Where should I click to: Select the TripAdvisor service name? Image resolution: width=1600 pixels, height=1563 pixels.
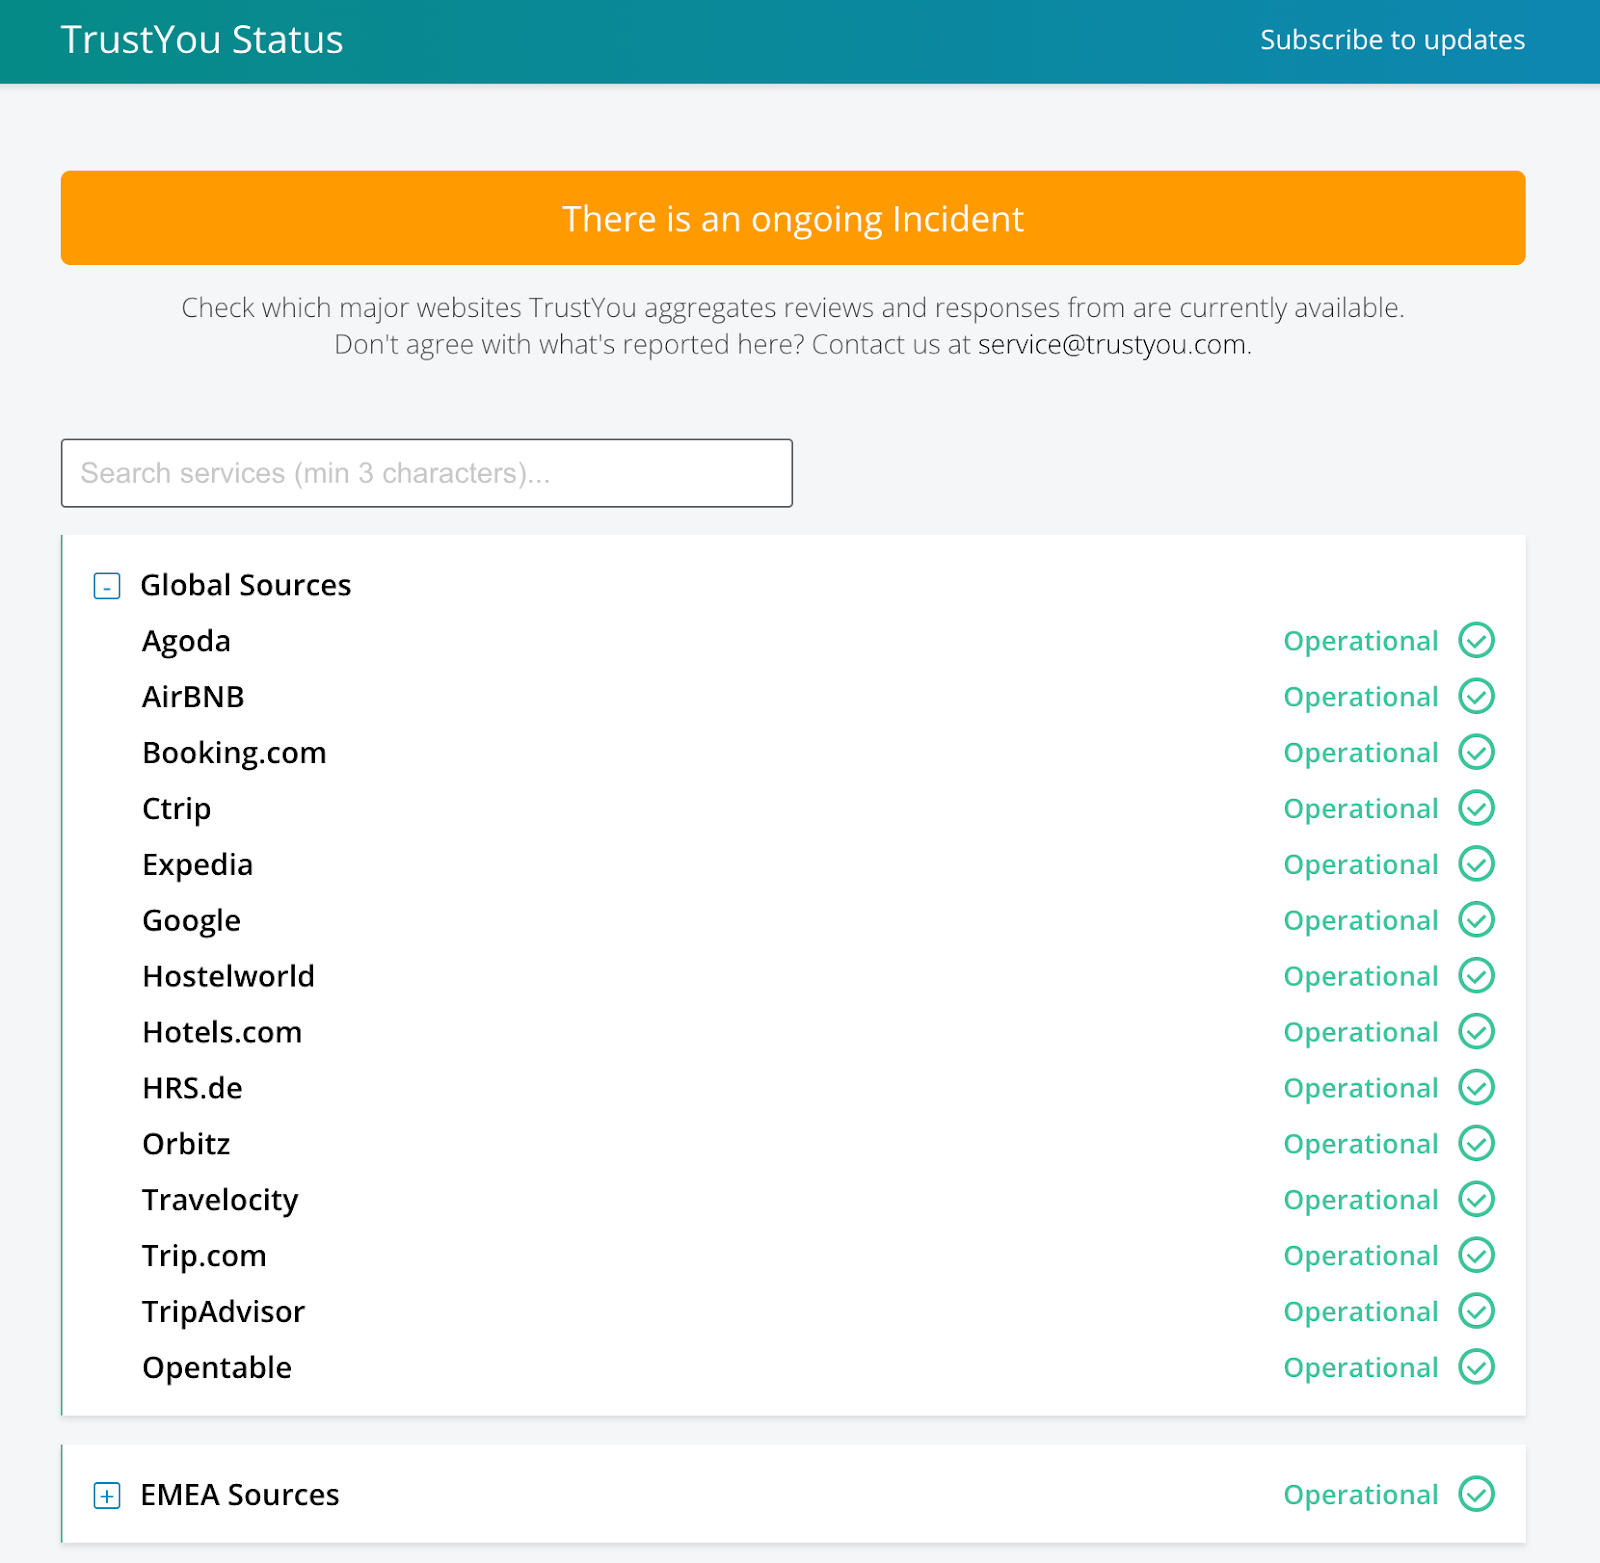point(223,1314)
